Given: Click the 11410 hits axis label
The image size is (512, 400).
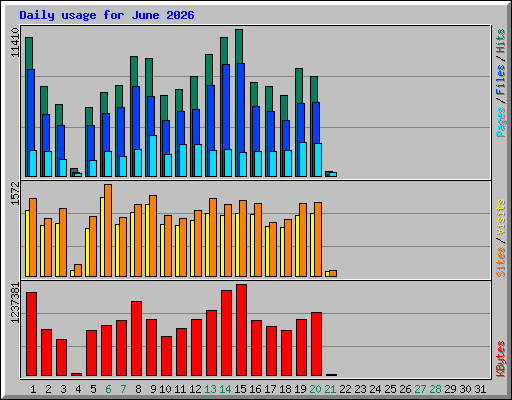Looking at the screenshot, I should pos(15,42).
